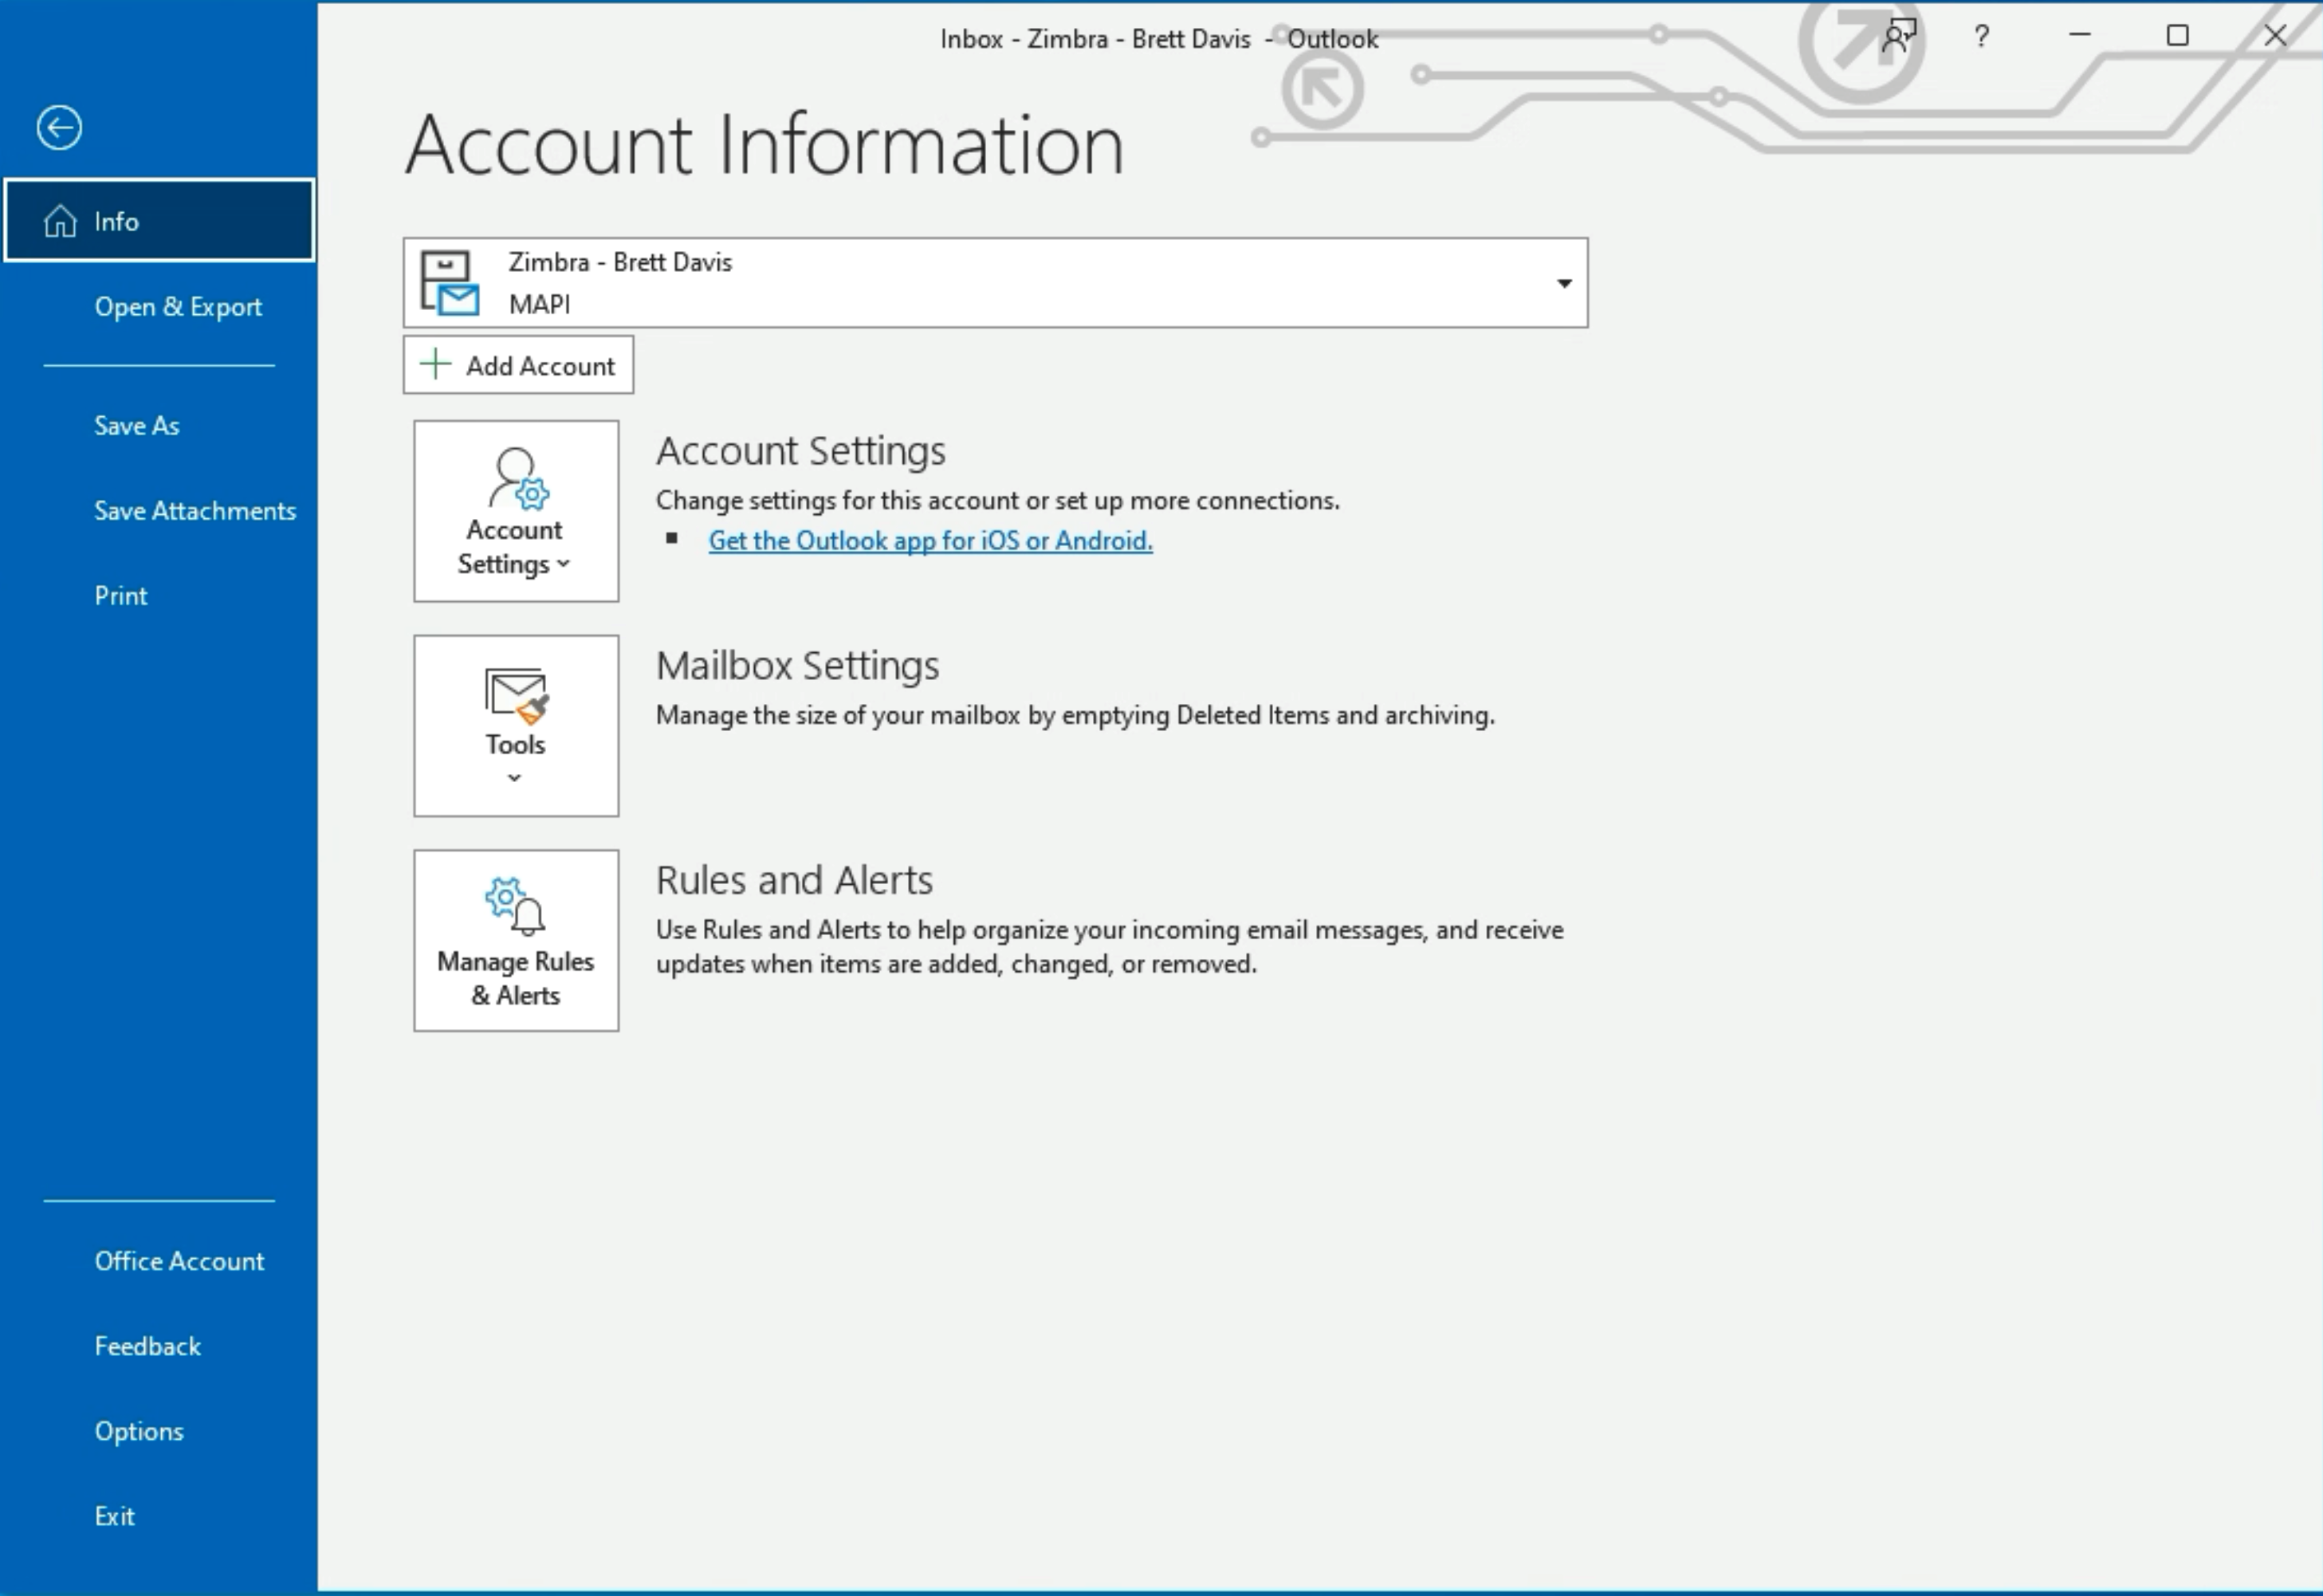Open the Office Account page

[x=159, y=1261]
